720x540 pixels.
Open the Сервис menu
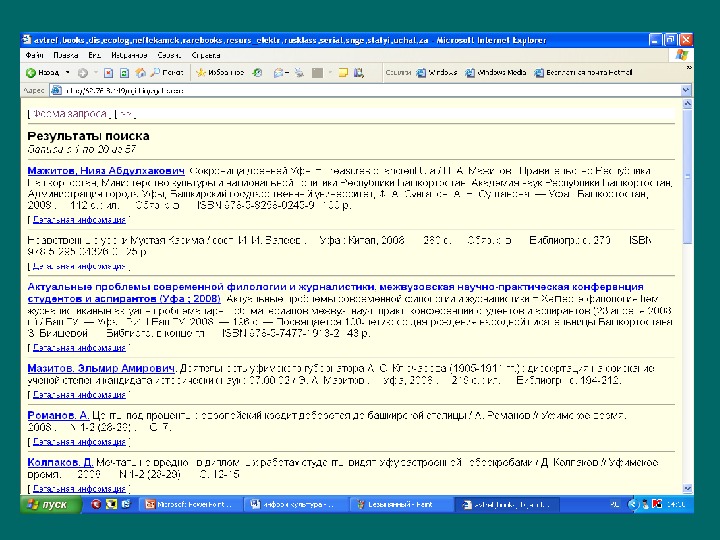[x=169, y=56]
